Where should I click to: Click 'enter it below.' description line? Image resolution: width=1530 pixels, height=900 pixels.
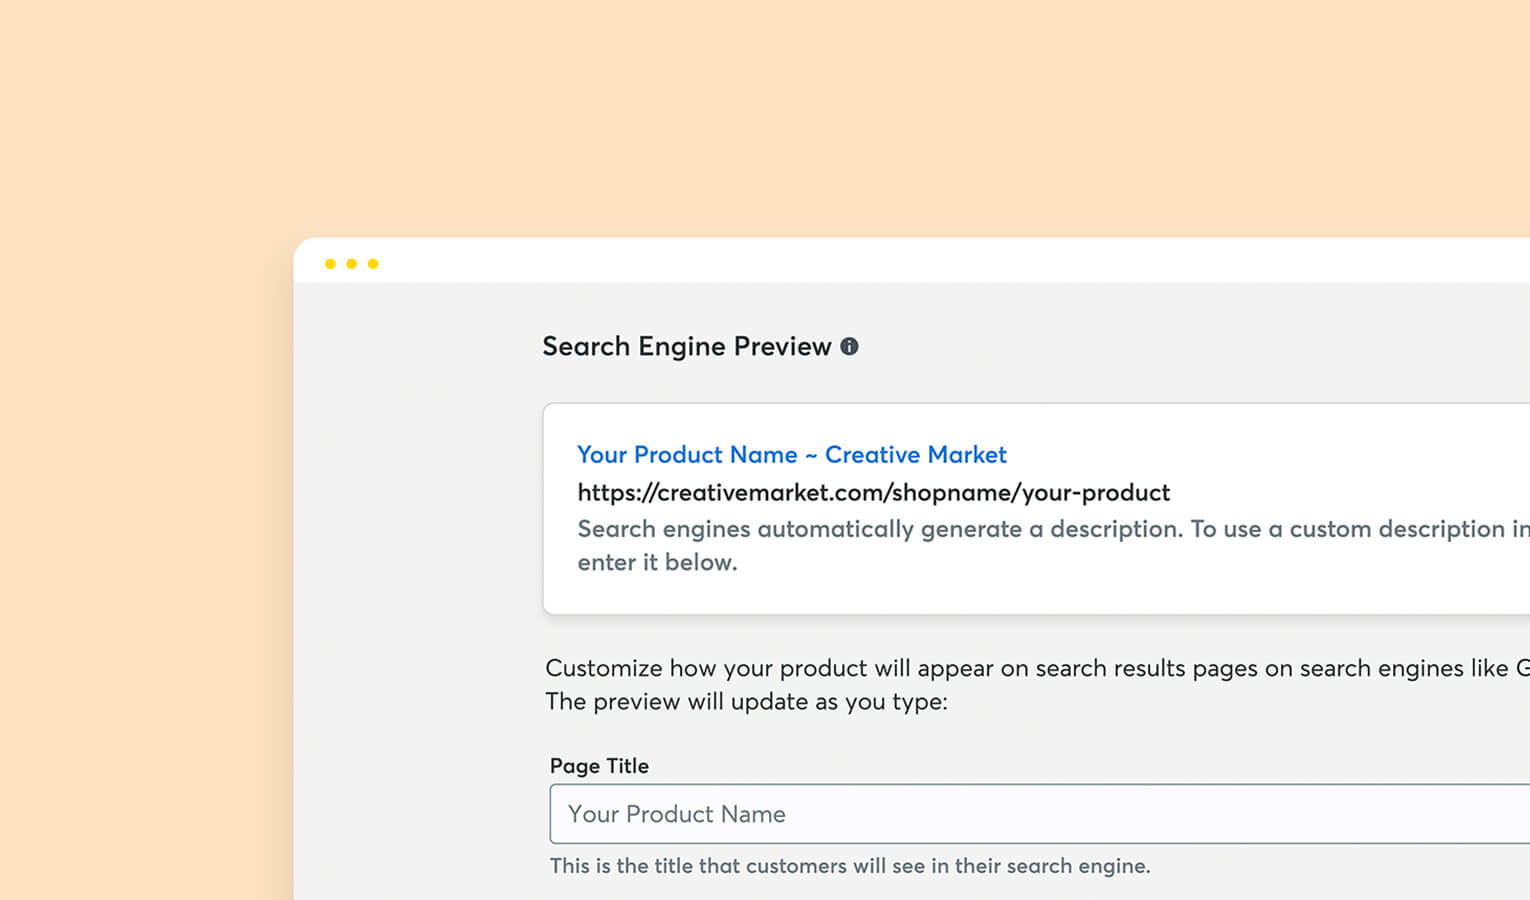coord(657,562)
